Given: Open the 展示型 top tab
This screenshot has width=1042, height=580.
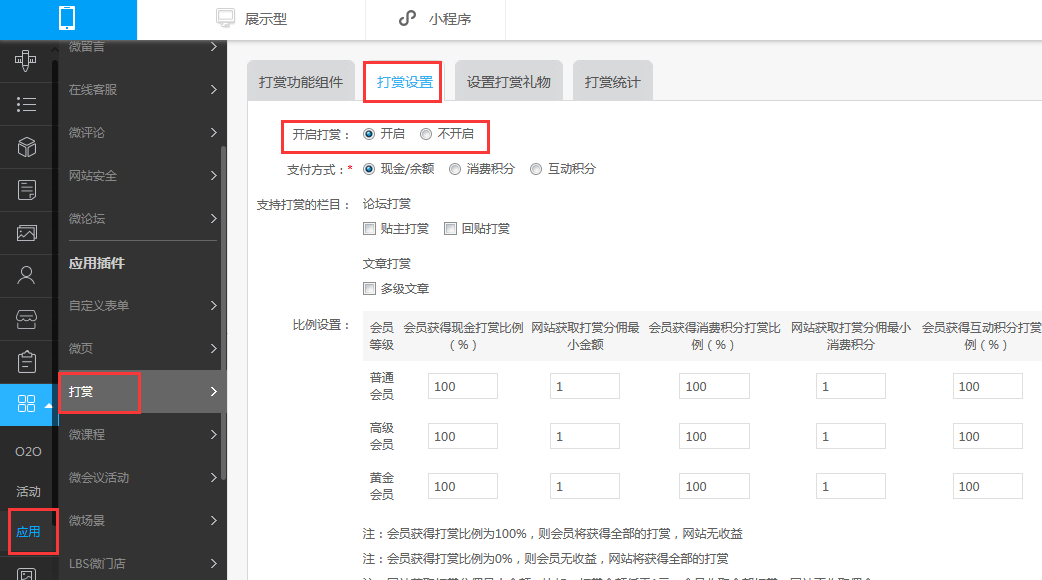Looking at the screenshot, I should (x=253, y=19).
